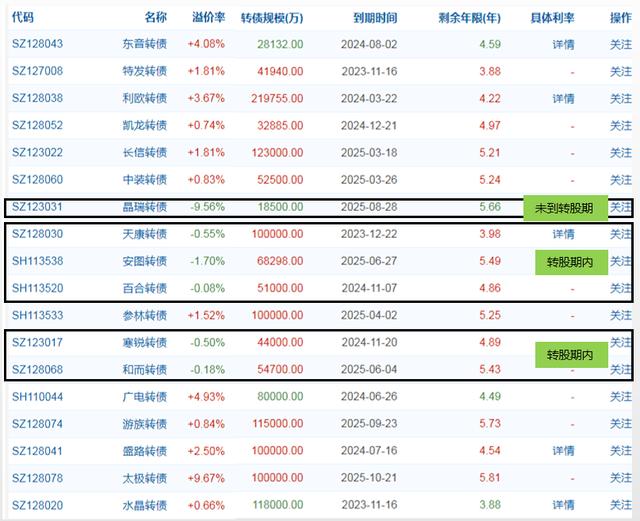Click 关注 in 广电转债 row
Image resolution: width=640 pixels, height=521 pixels.
[621, 396]
